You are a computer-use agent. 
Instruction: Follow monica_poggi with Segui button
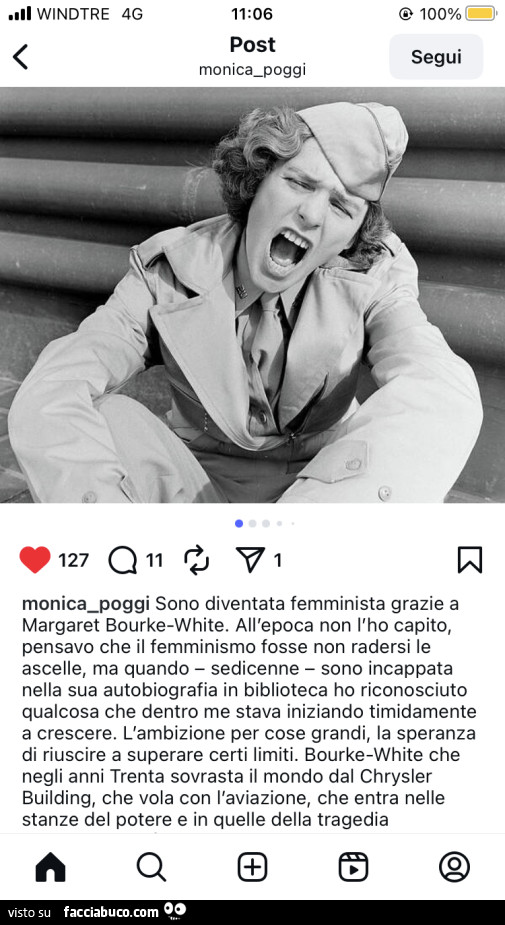[x=436, y=57]
